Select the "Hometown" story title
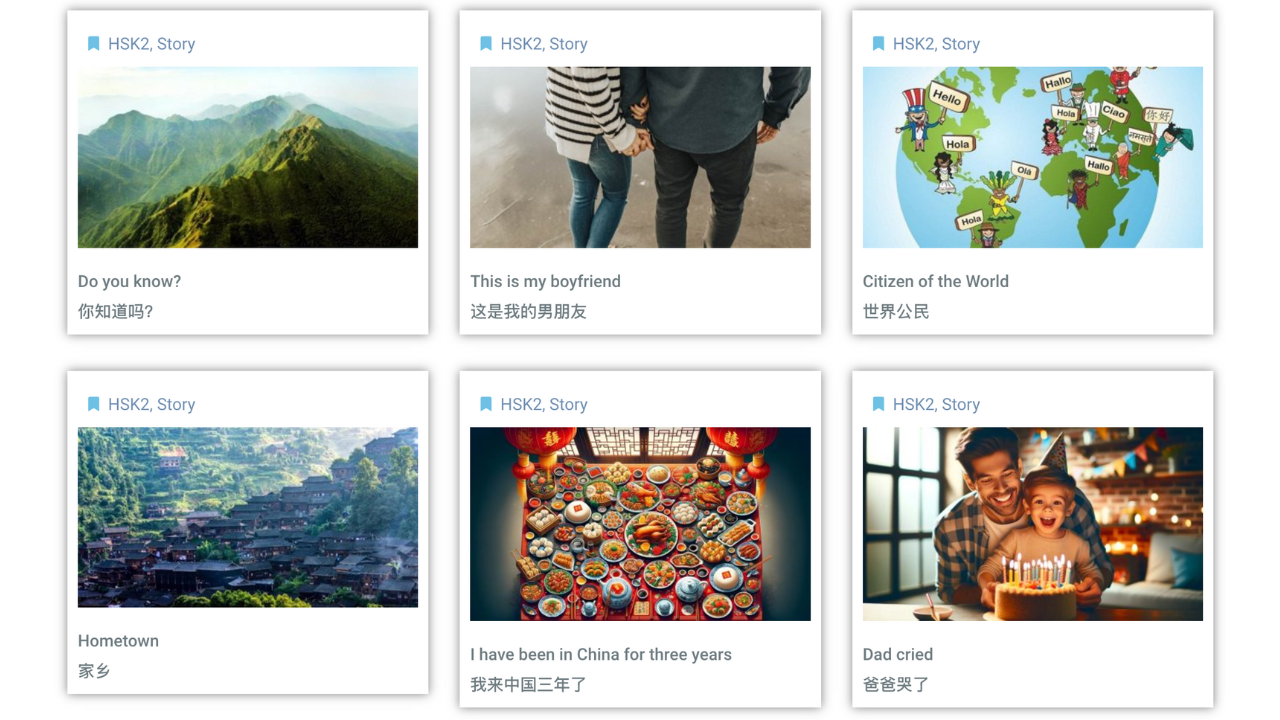Screen dimensions: 1280x720 (x=118, y=641)
